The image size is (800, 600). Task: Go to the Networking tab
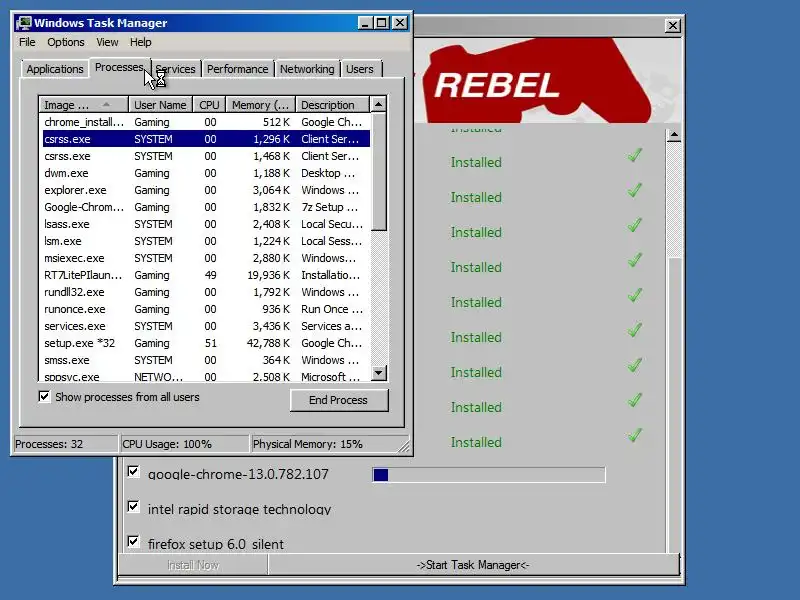pos(307,69)
